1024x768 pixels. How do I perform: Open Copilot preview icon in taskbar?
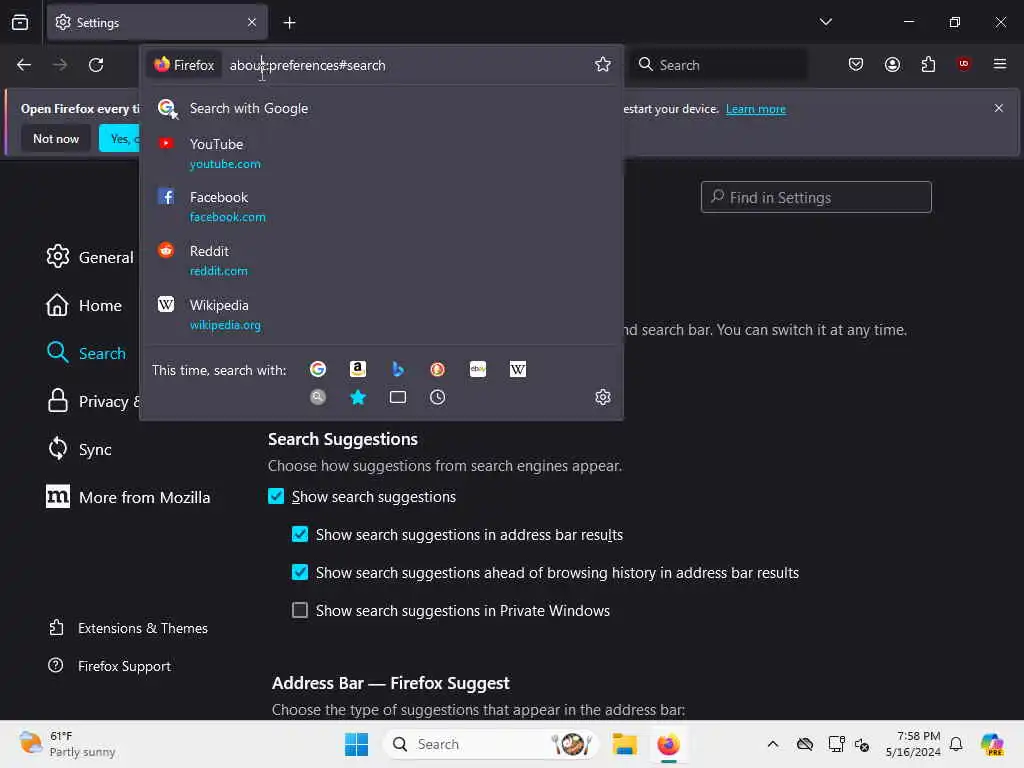[x=992, y=744]
